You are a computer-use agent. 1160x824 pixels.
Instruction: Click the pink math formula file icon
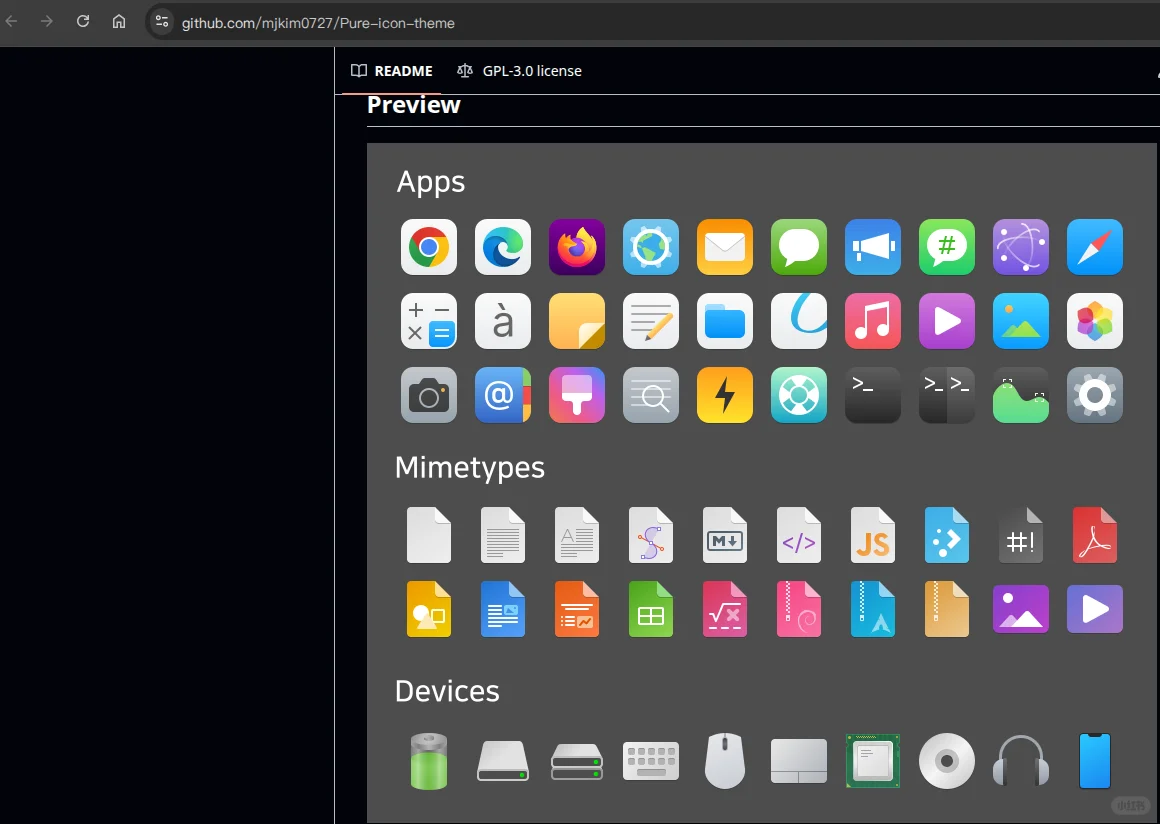click(x=725, y=609)
